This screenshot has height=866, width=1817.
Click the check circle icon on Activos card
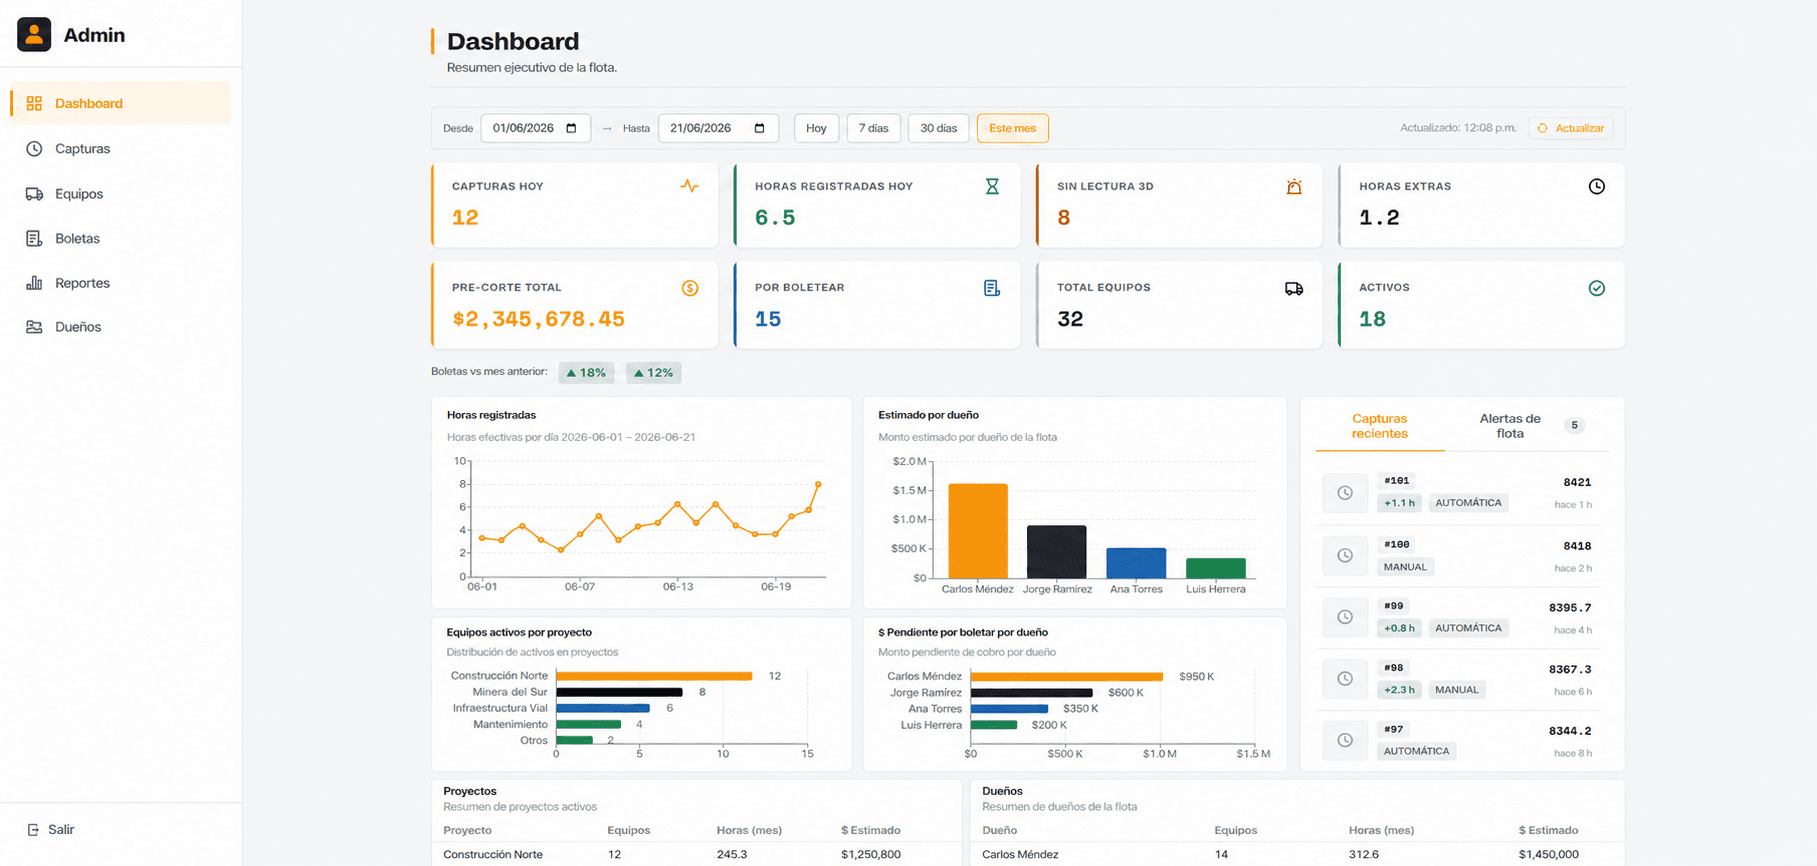coord(1597,288)
